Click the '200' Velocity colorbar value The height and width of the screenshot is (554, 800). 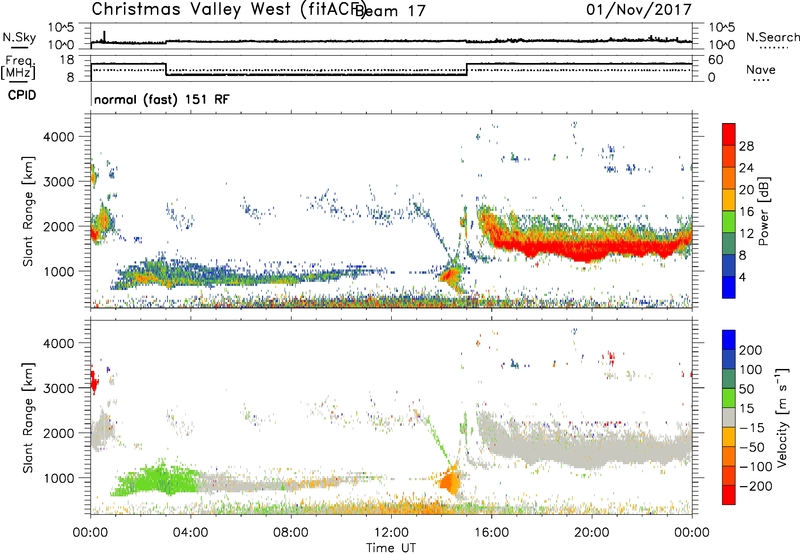click(751, 350)
